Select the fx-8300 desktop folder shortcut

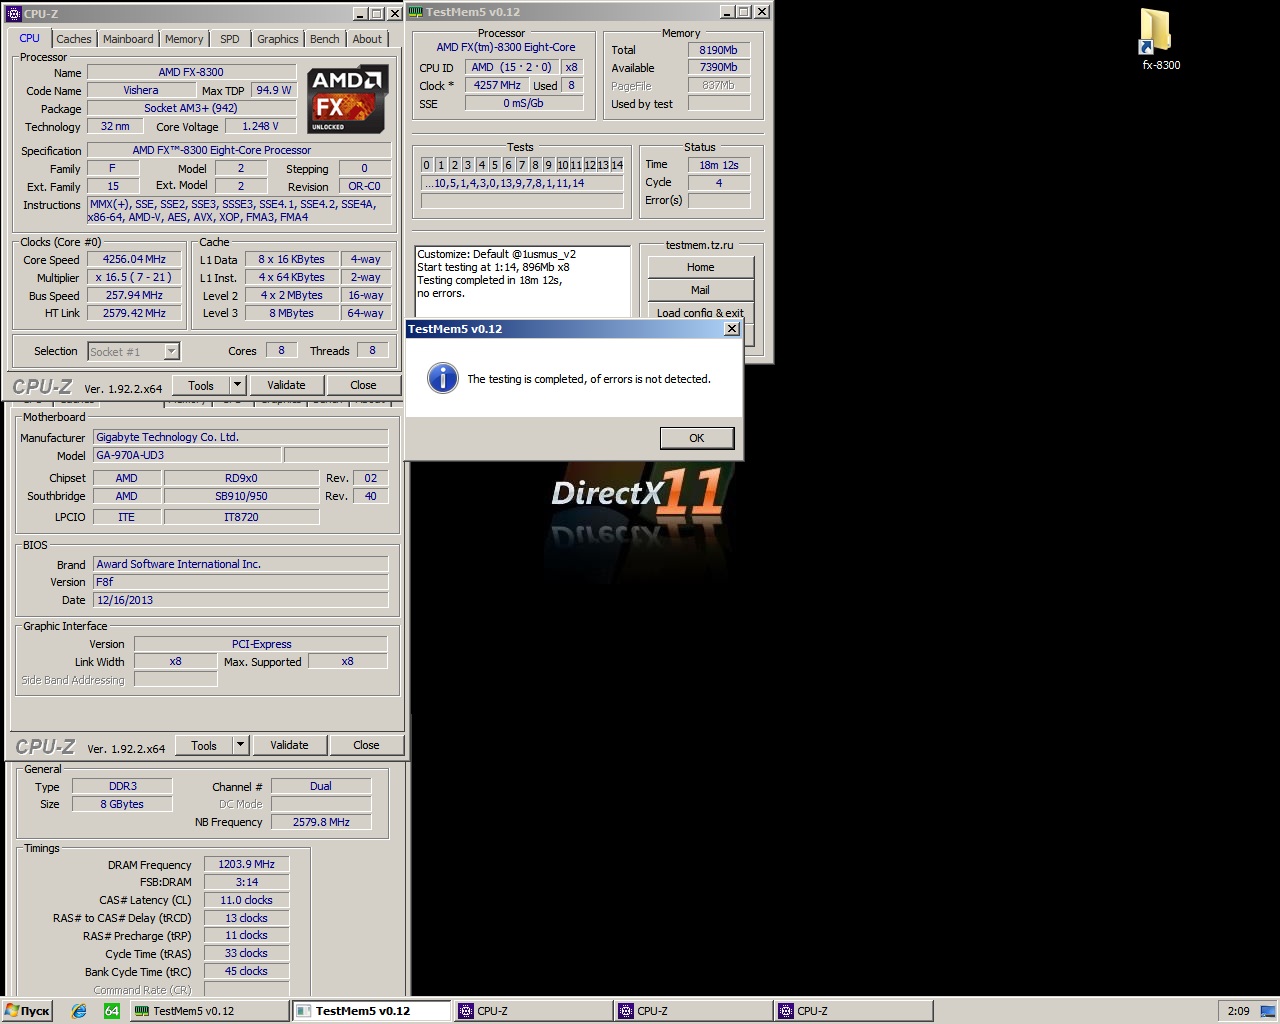click(1160, 40)
